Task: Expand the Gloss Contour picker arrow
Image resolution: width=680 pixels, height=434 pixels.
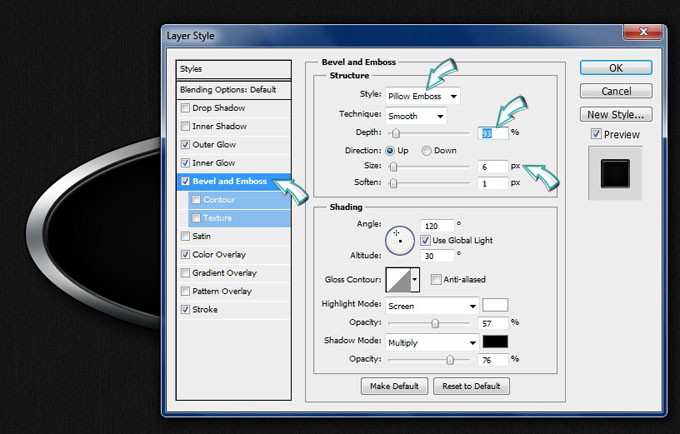Action: (415, 280)
